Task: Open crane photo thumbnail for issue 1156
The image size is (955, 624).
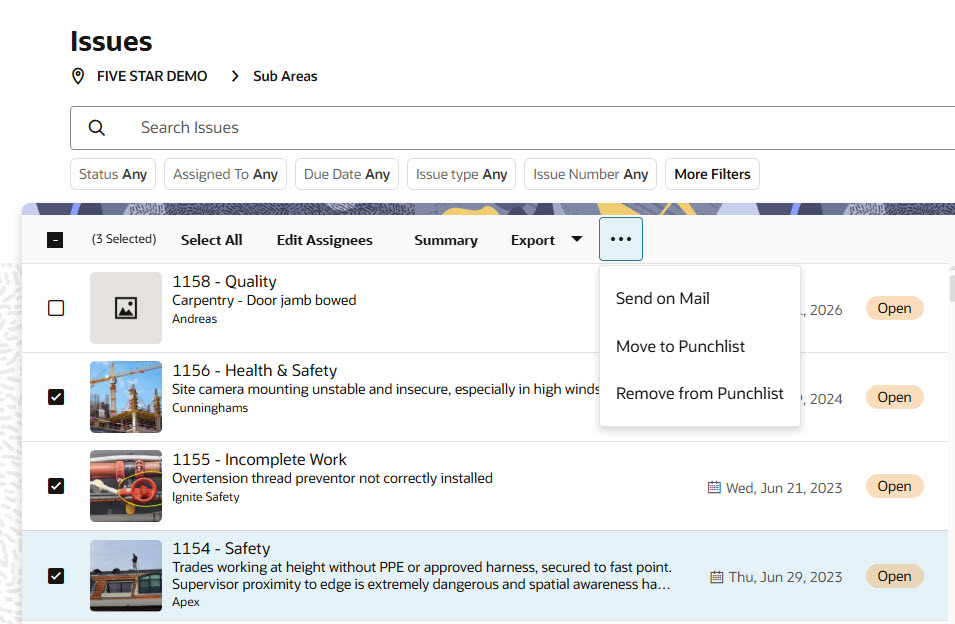Action: [126, 397]
